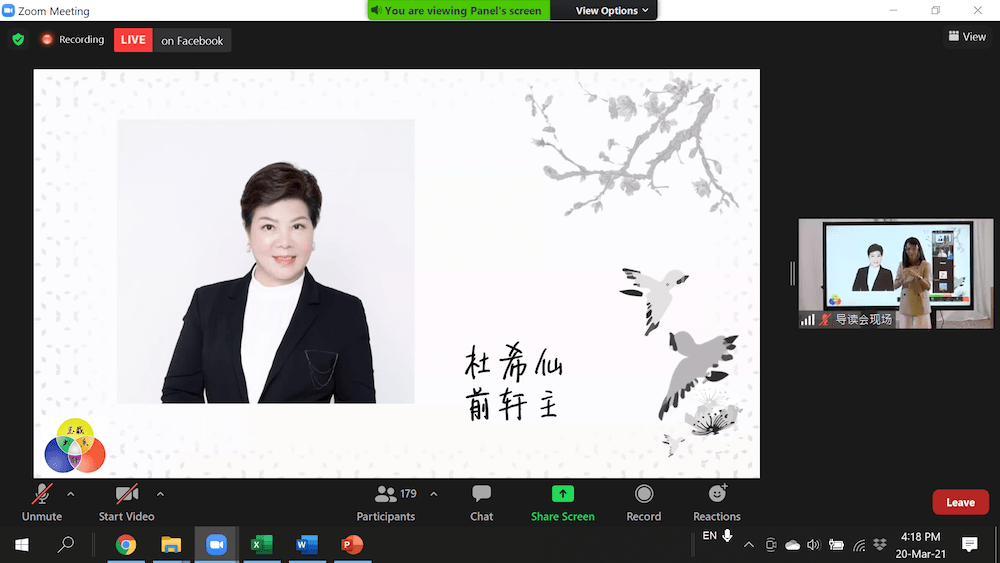Expand video options arrow beside Start Video
The image size is (1000, 563).
coord(160,494)
